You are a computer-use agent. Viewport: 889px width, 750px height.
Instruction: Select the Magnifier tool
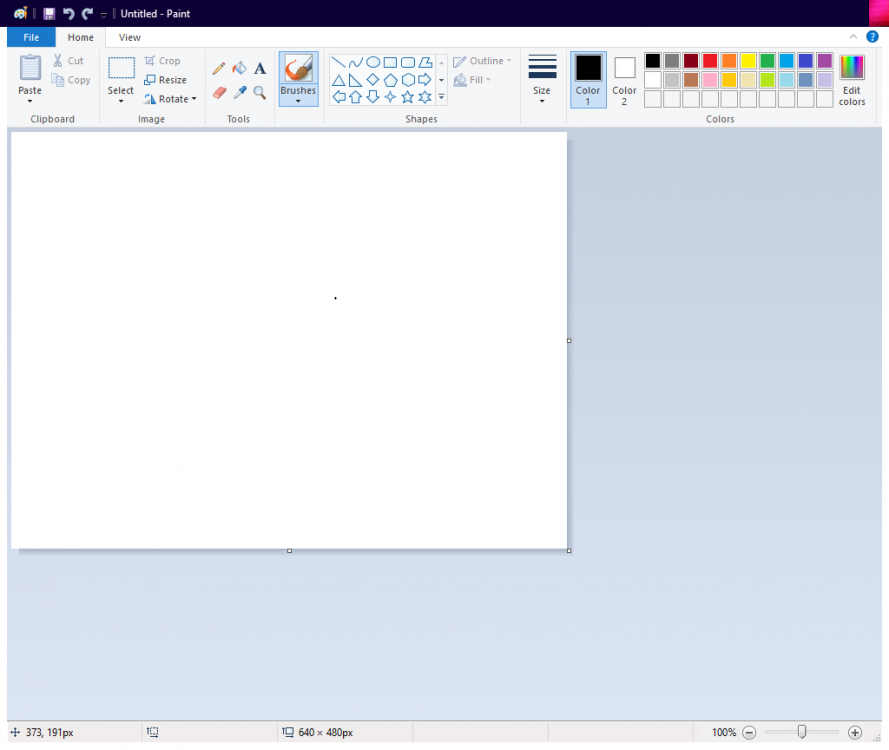pos(260,92)
